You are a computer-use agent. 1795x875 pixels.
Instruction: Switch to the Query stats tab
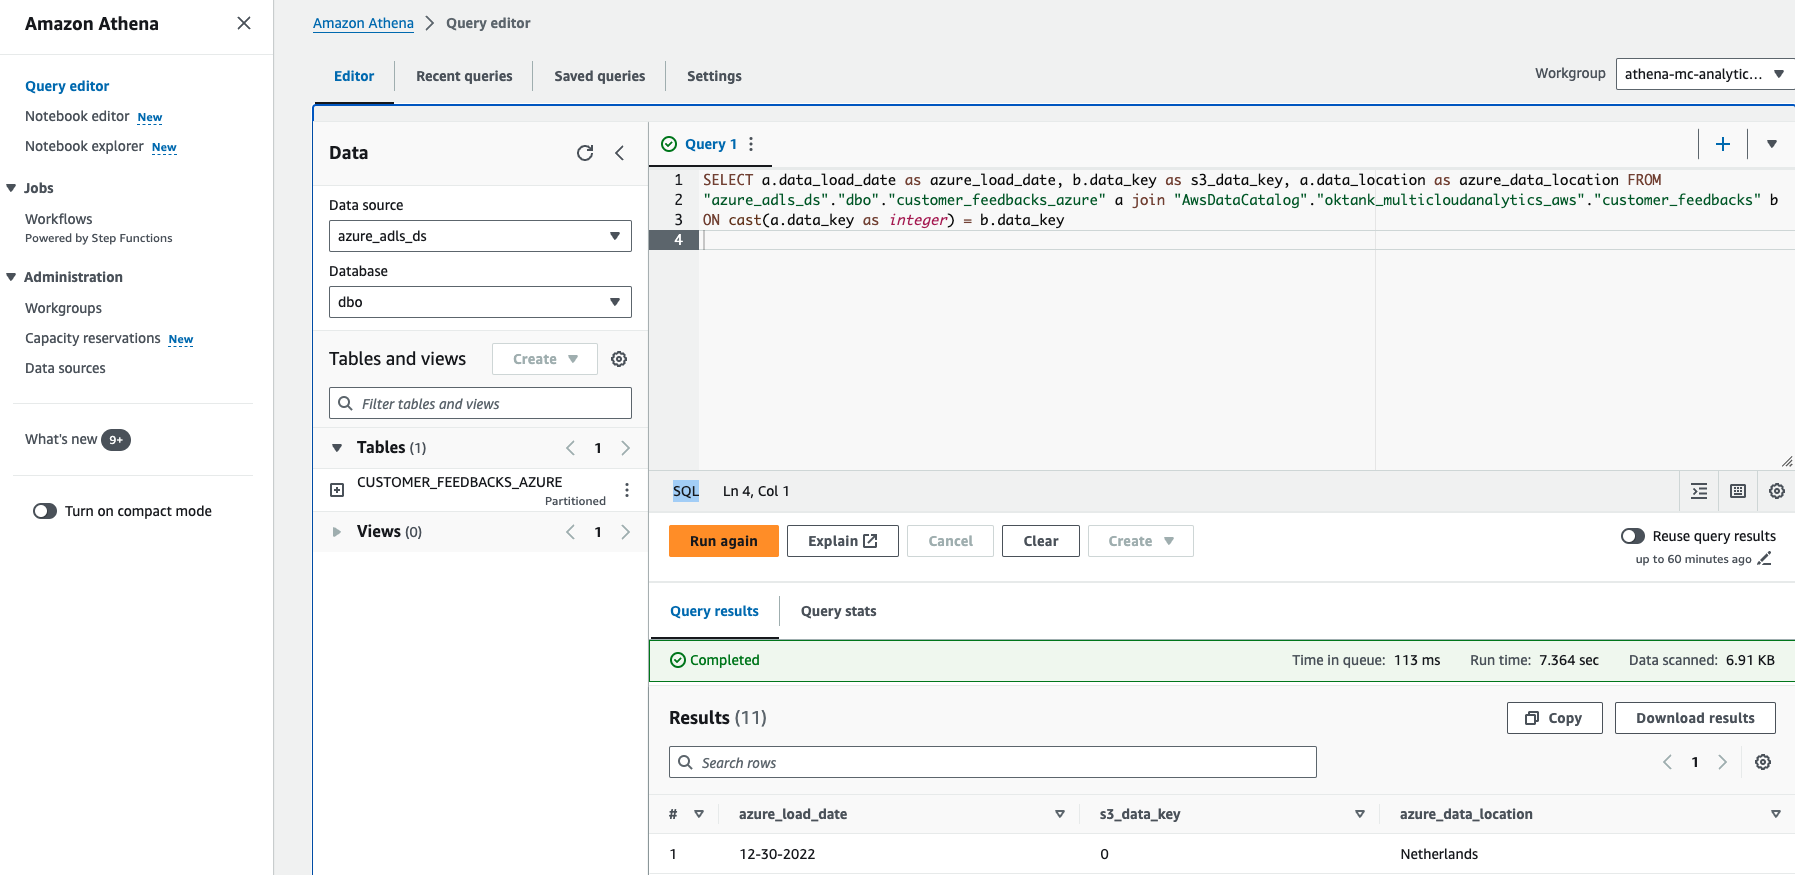(838, 611)
